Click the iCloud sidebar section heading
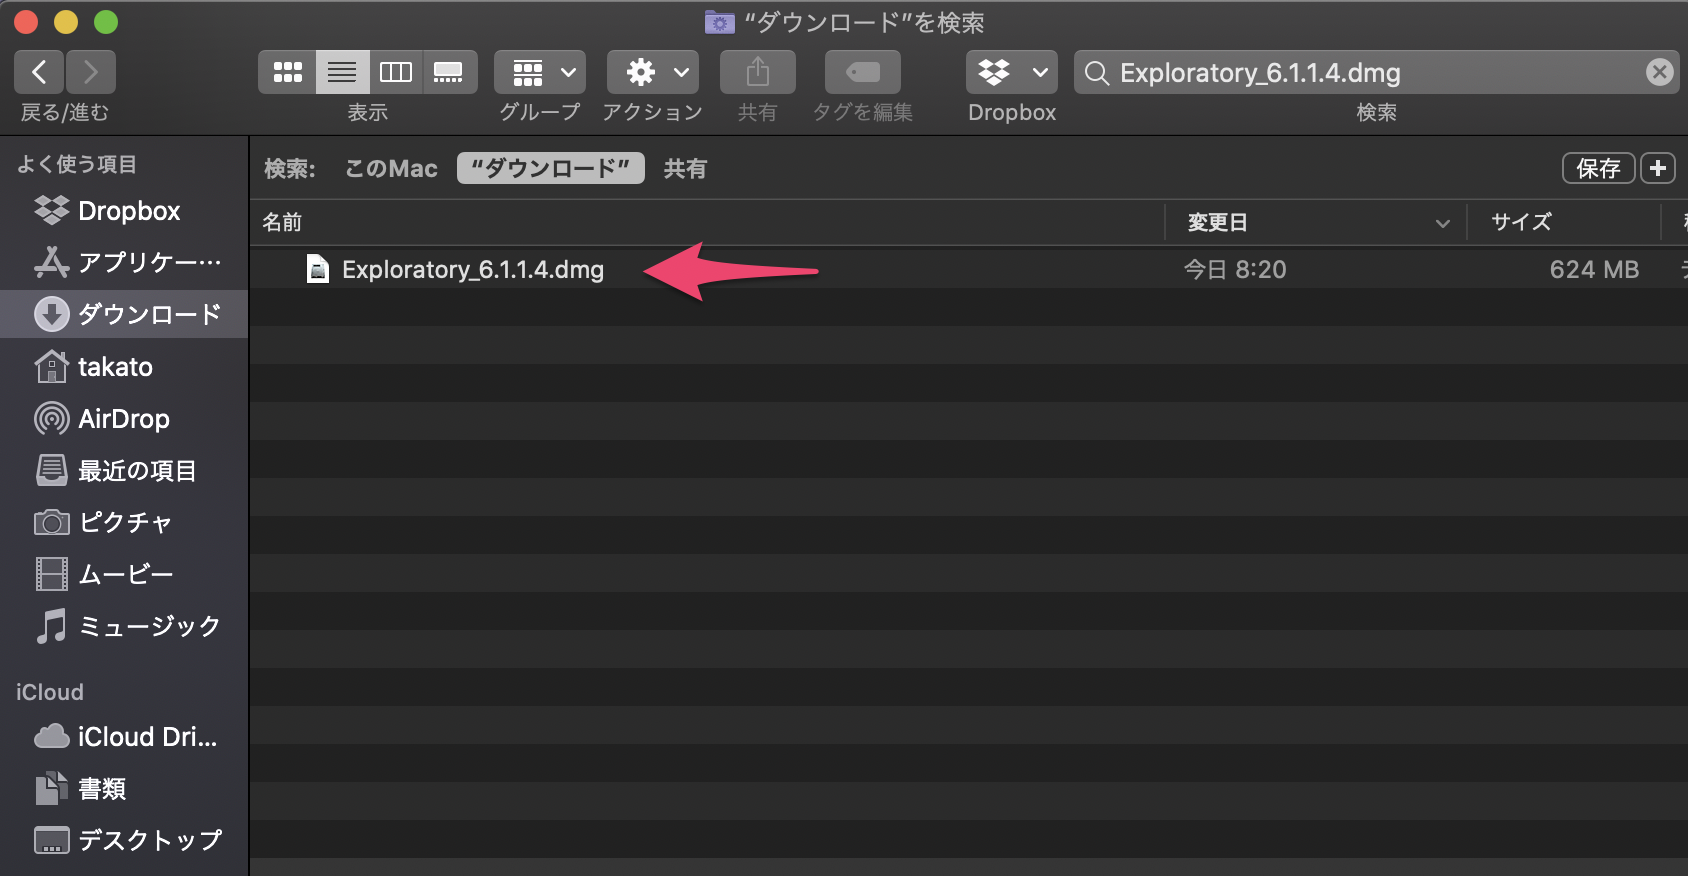 (50, 692)
